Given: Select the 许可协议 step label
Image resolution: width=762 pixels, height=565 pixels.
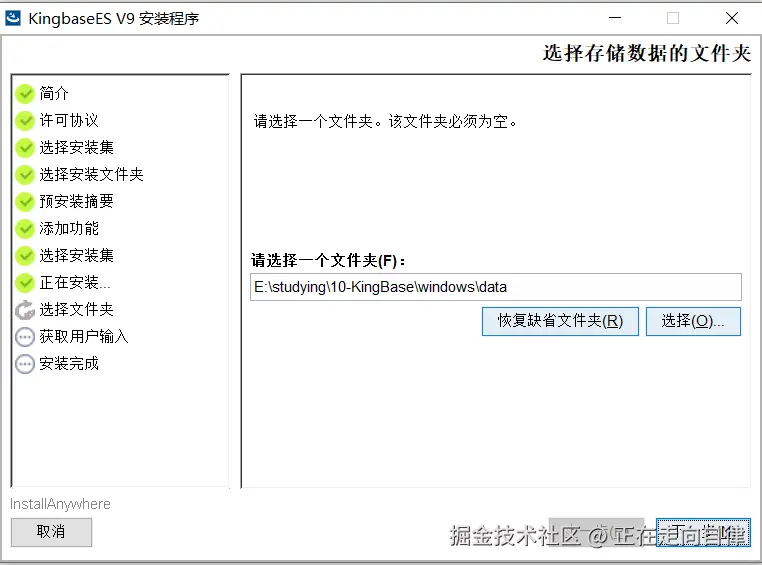Looking at the screenshot, I should point(69,120).
